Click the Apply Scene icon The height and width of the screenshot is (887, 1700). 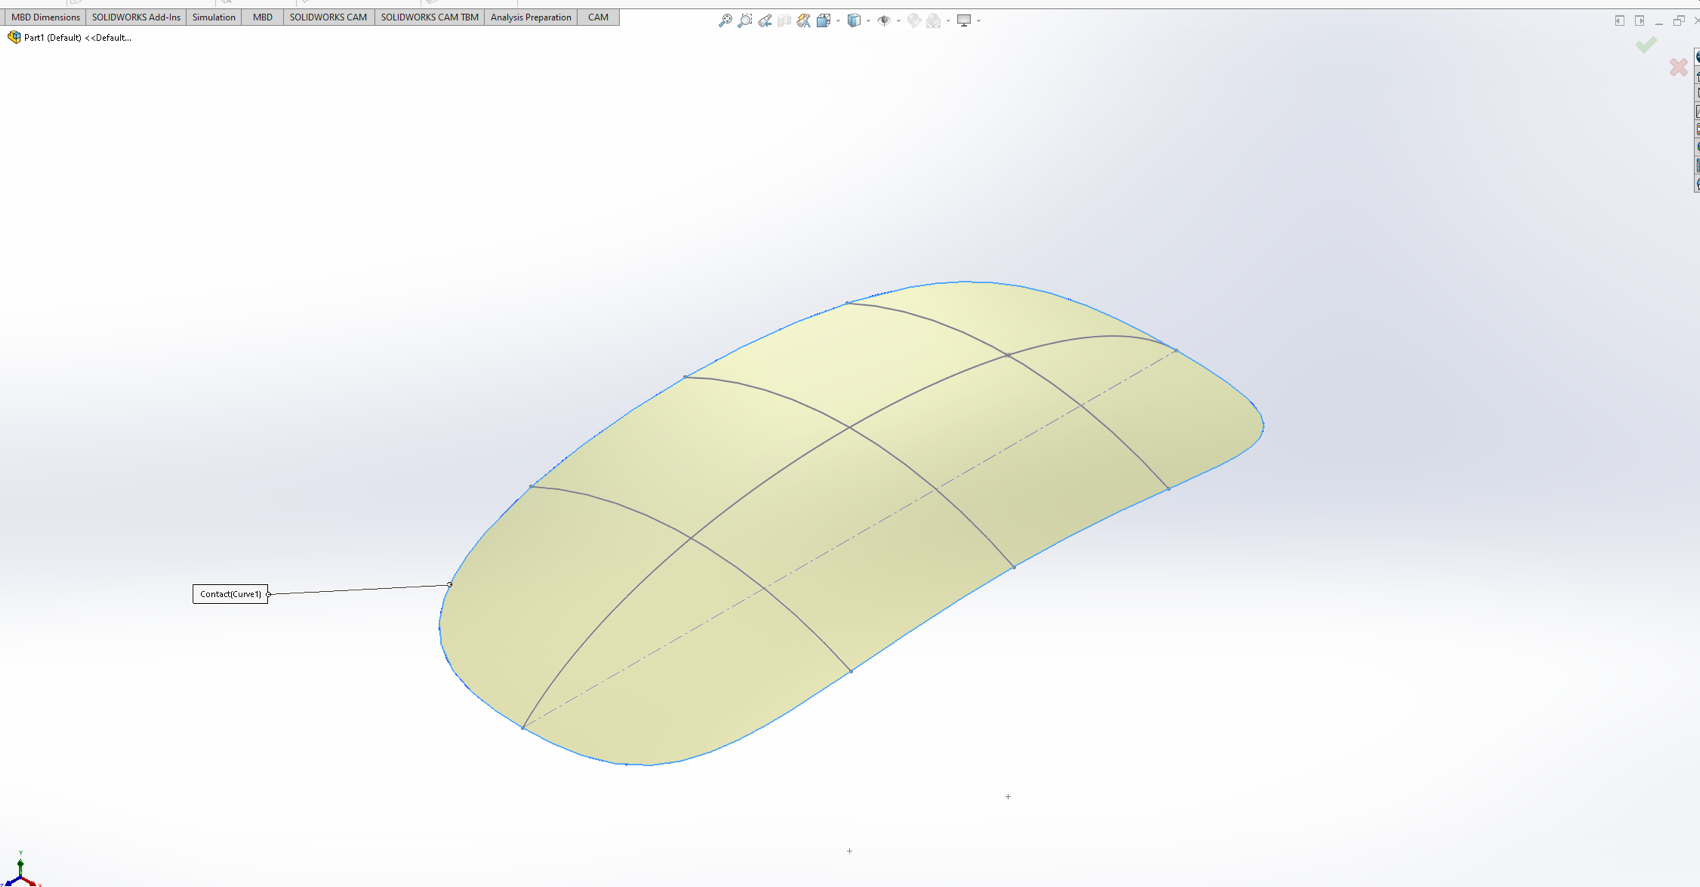pyautogui.click(x=933, y=20)
